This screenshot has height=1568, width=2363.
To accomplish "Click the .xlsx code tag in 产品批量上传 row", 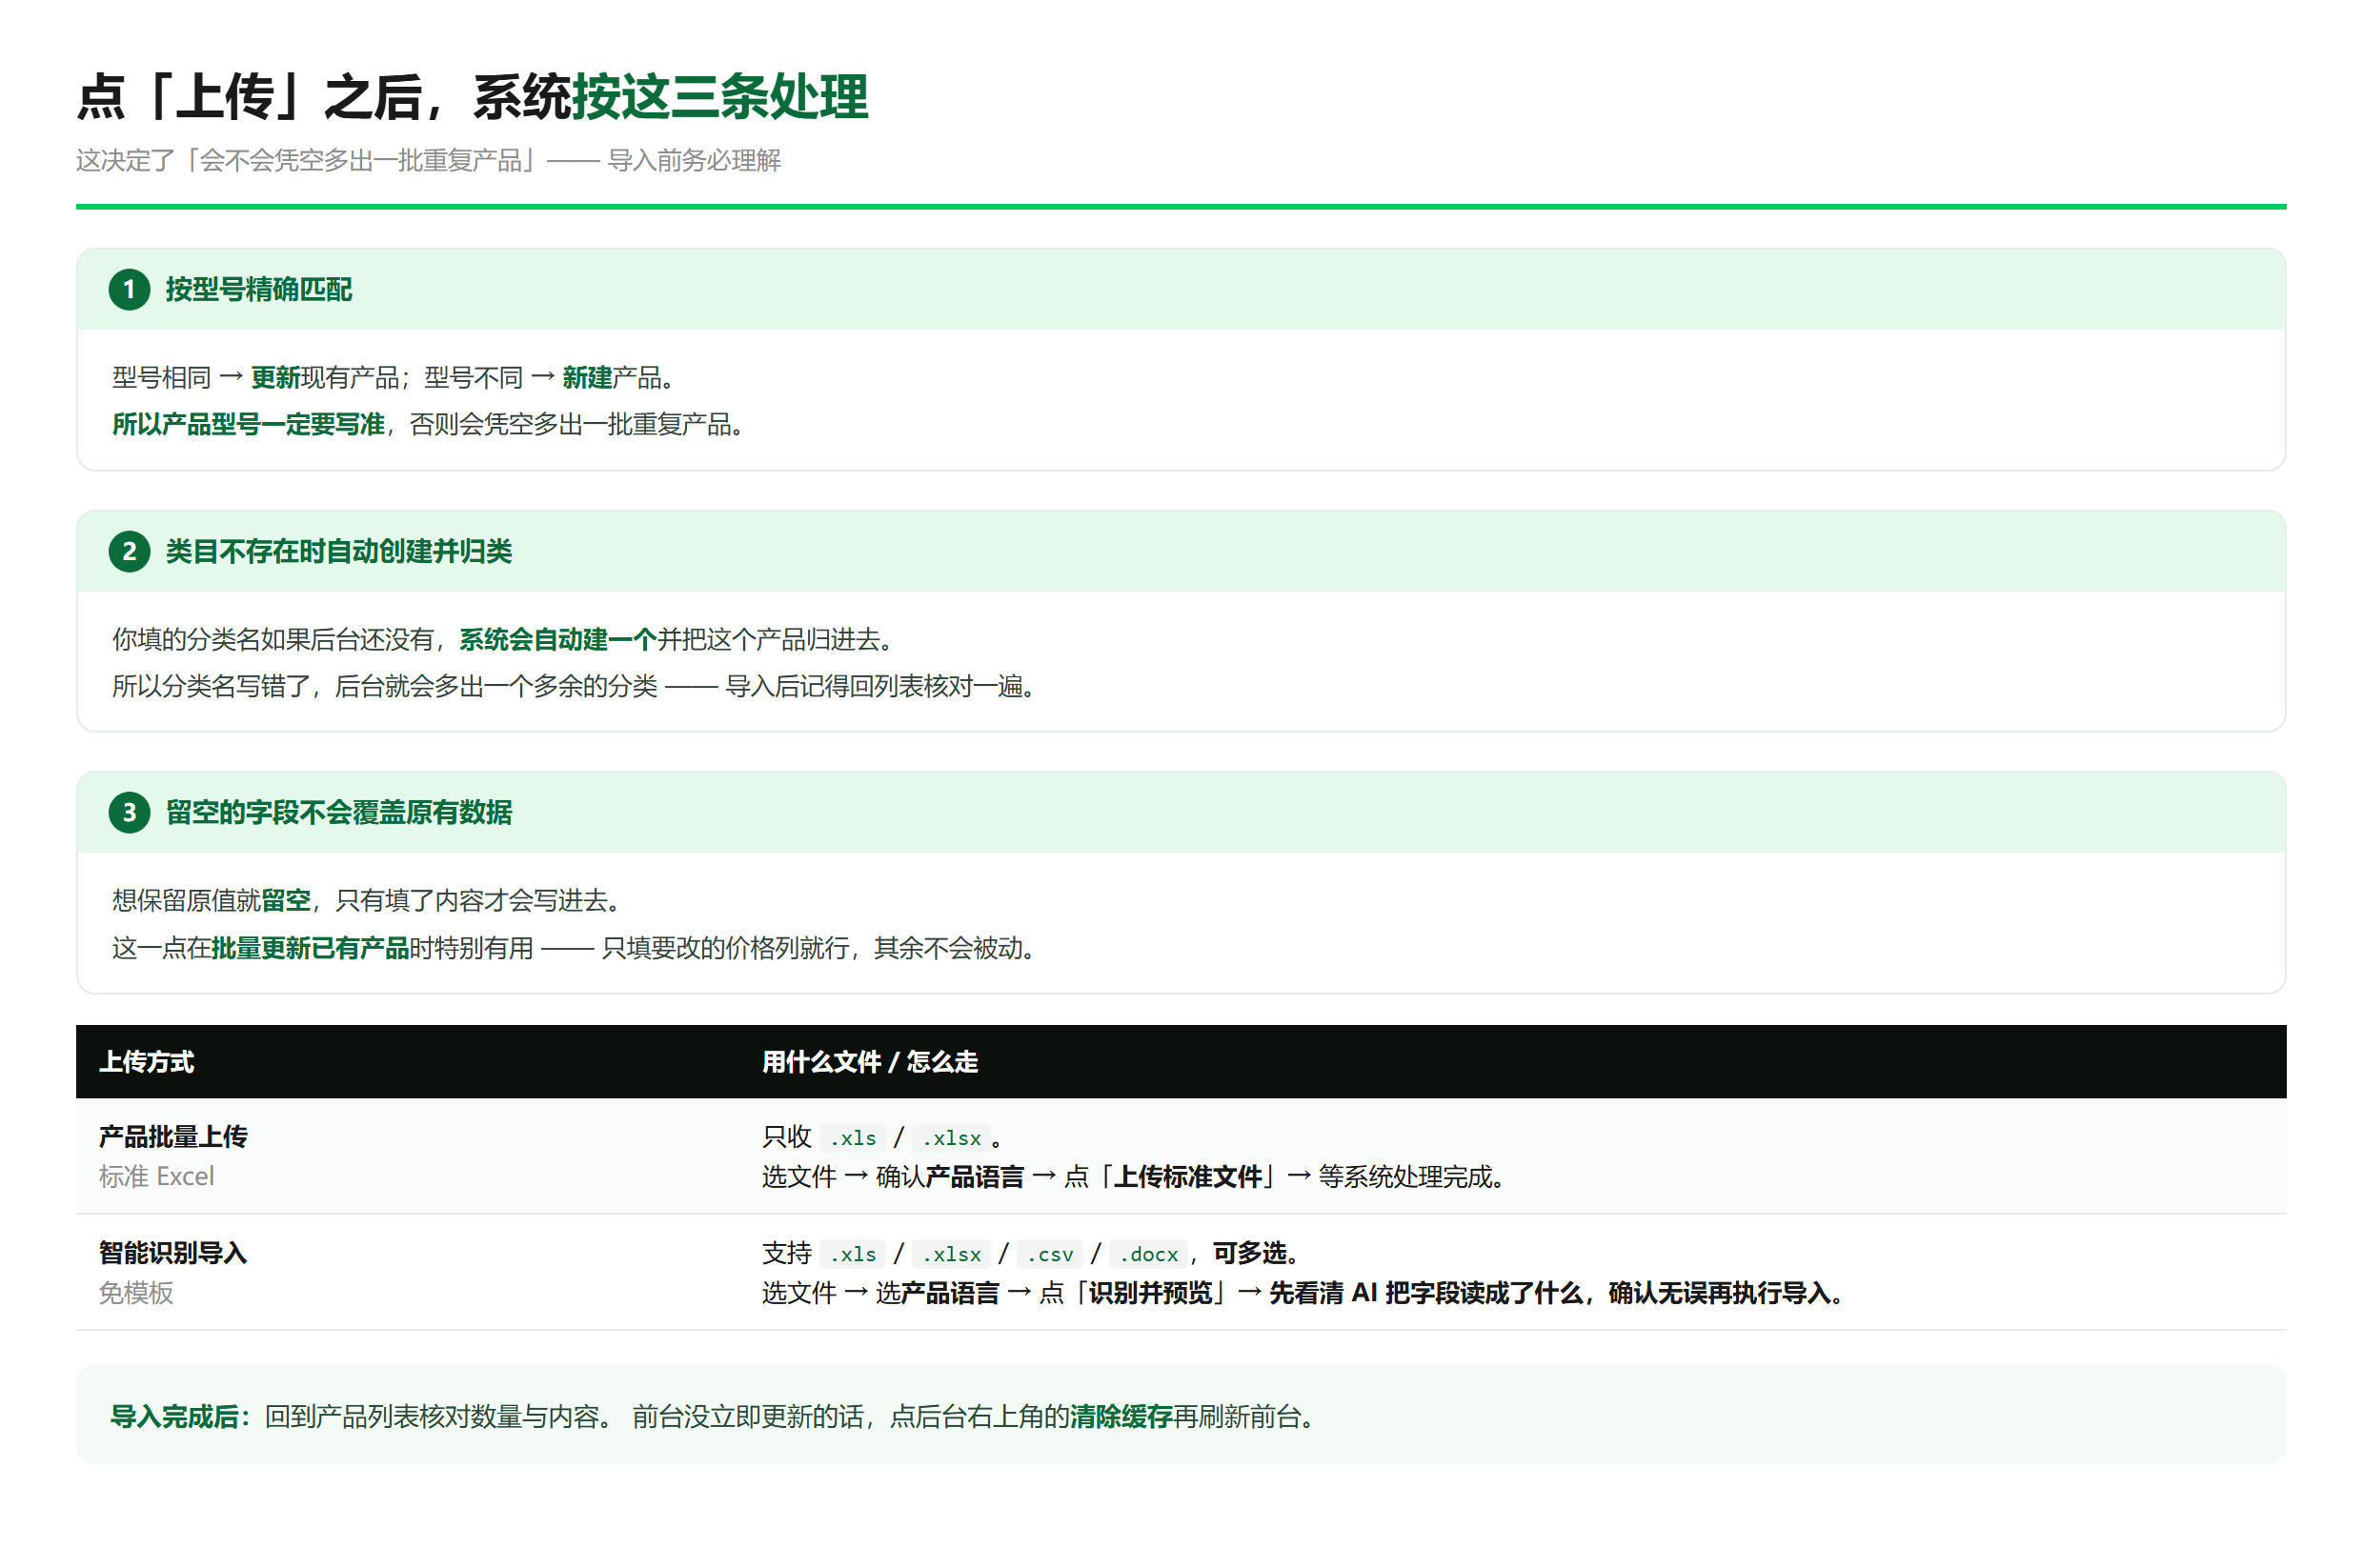I will 951,1138.
